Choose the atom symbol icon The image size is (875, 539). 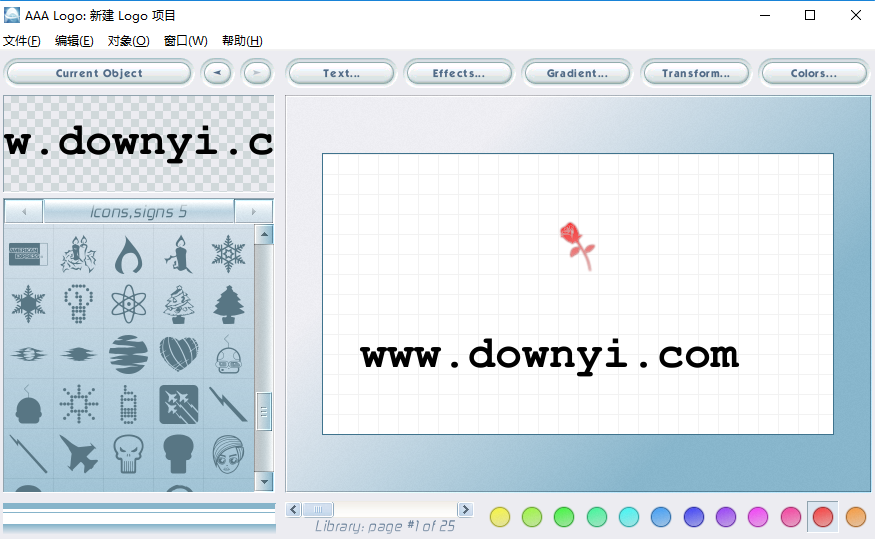[x=128, y=303]
